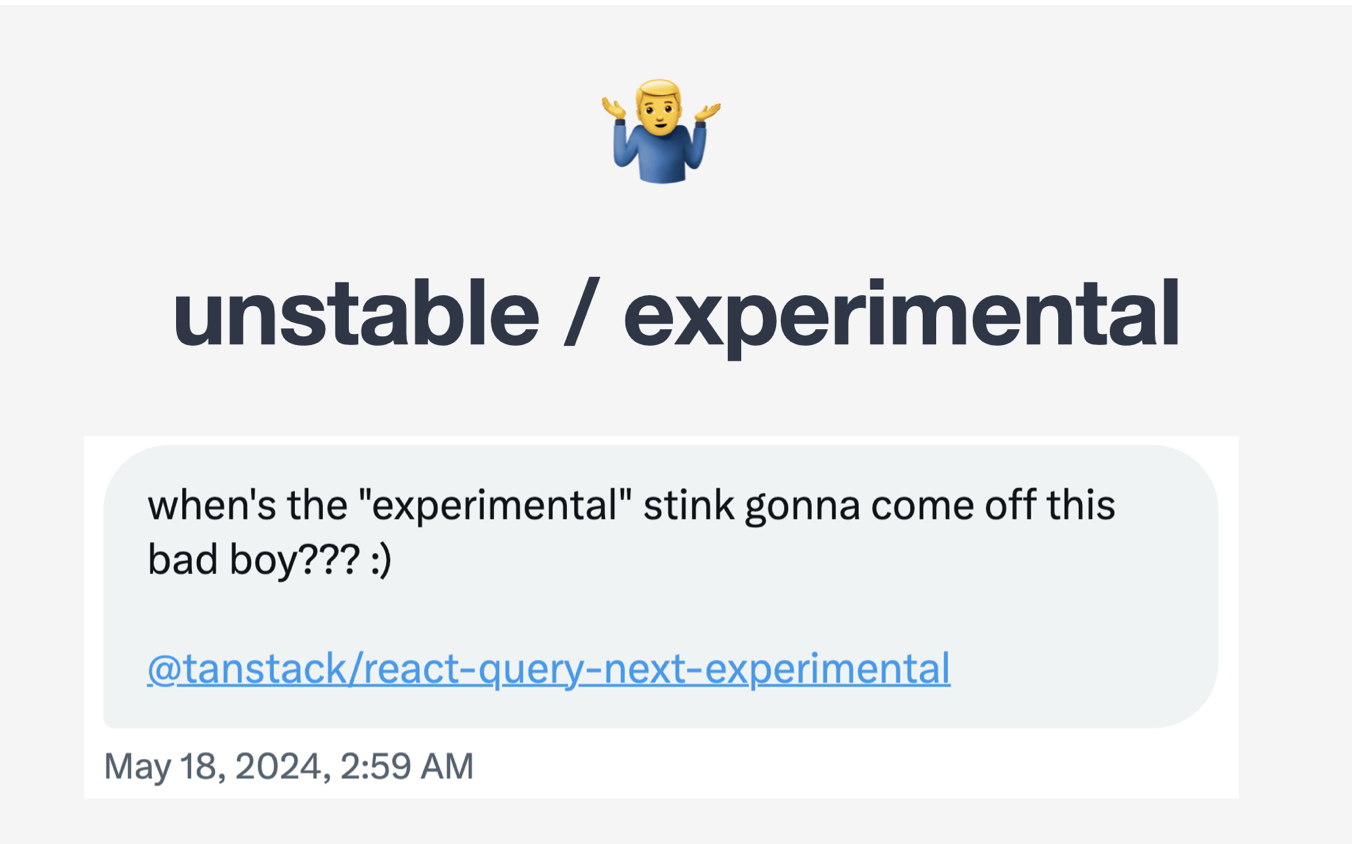Open the @tanstack/react-query-next-experimental link
This screenshot has width=1352, height=844.
click(549, 668)
